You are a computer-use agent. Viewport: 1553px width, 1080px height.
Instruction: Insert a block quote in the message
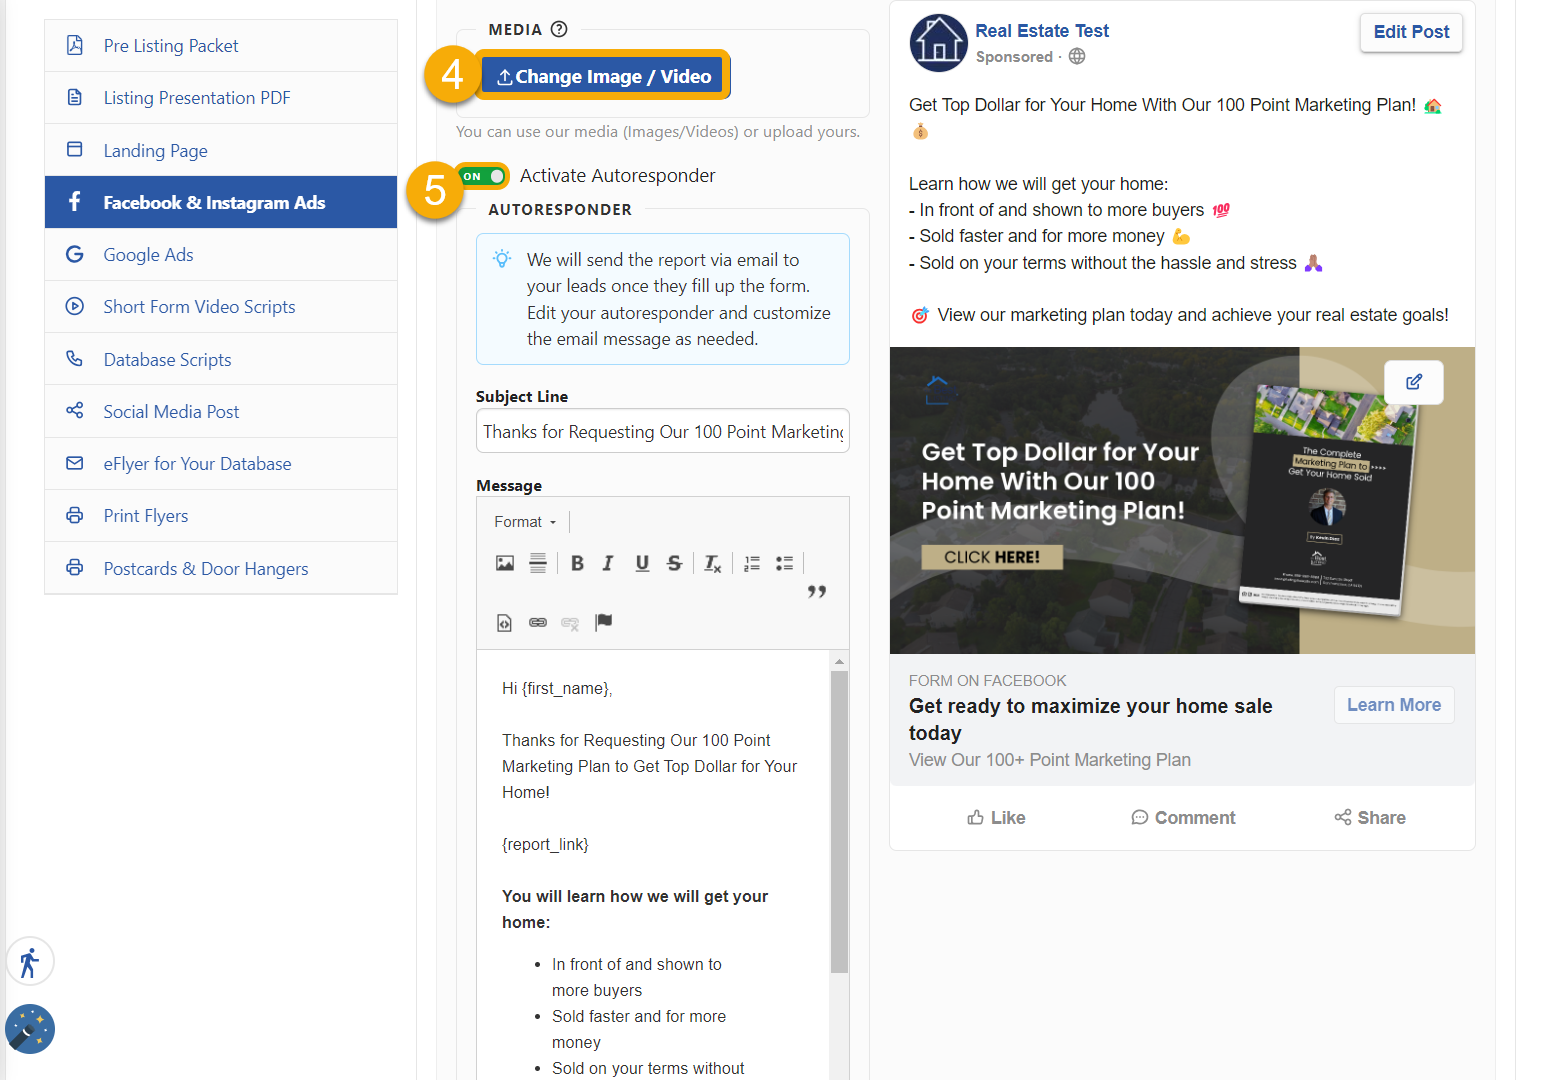click(x=817, y=590)
